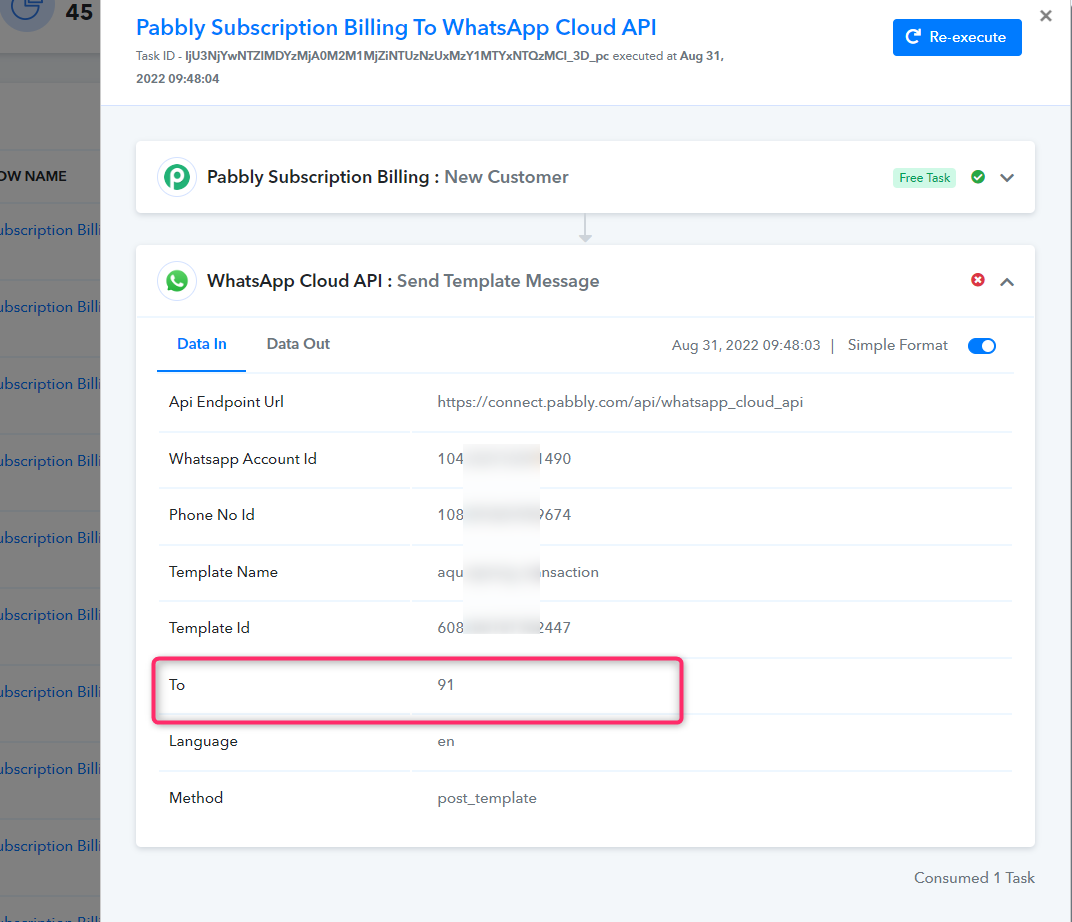Click the Pabbly Subscription Billing logo icon
This screenshot has height=922, width=1072.
coord(177,177)
